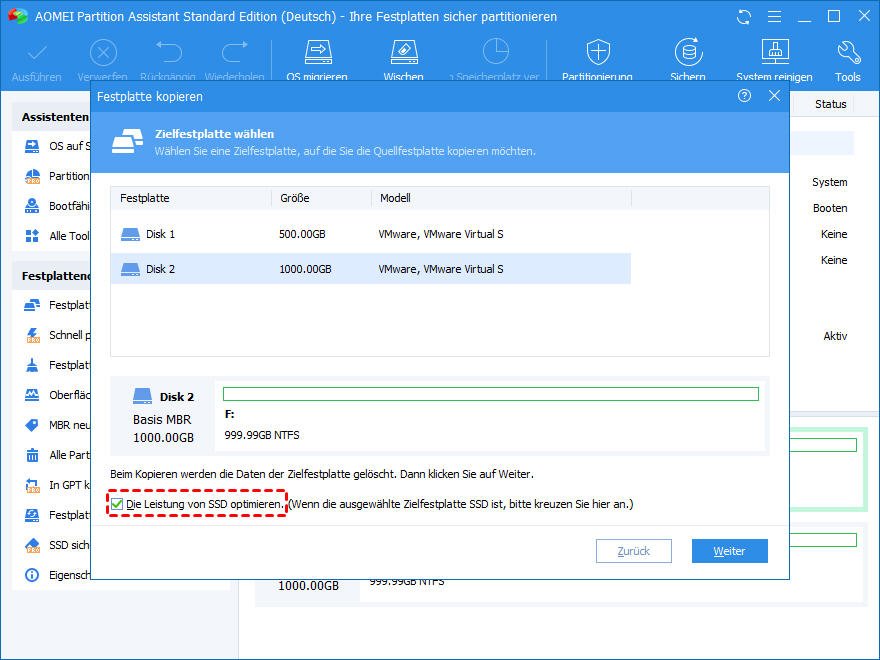Click the Bootfähig sidebar item icon
The width and height of the screenshot is (880, 660).
(x=32, y=206)
